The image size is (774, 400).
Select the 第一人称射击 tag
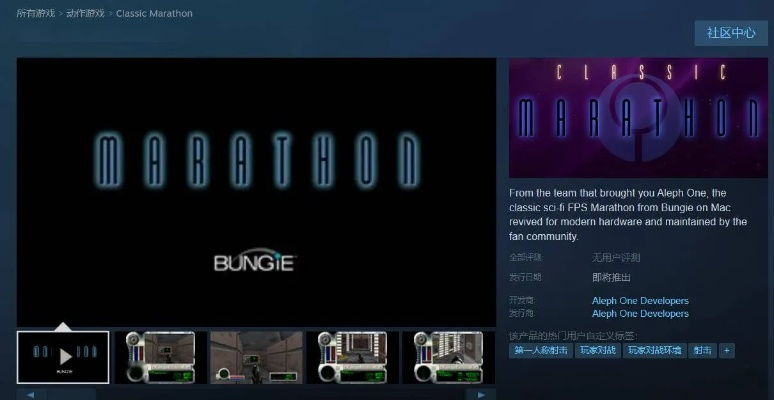[541, 351]
